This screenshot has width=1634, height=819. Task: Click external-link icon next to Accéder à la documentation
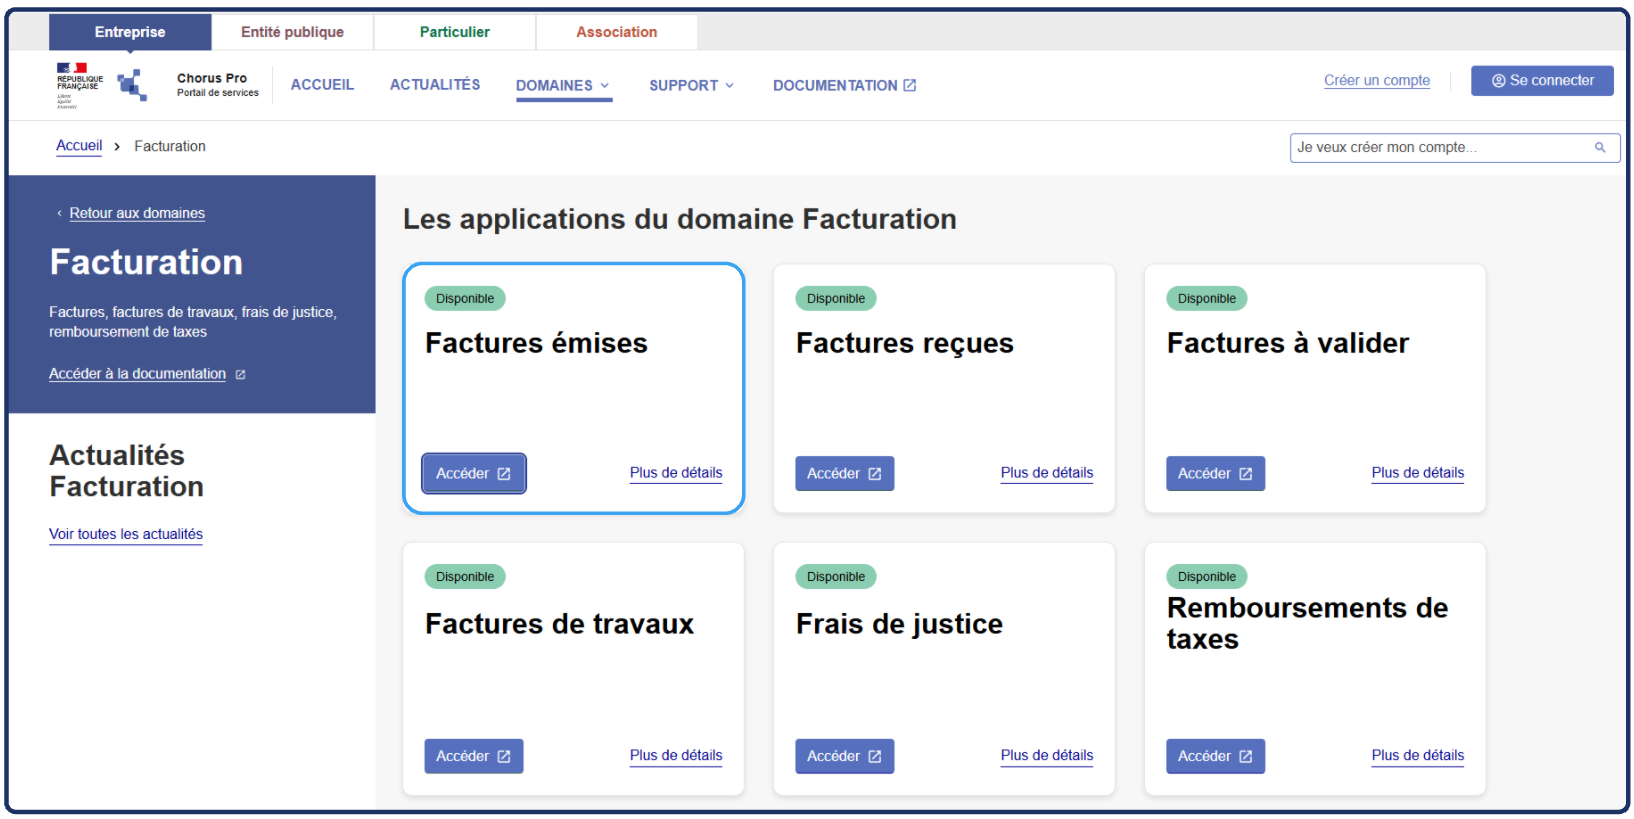[x=240, y=375]
